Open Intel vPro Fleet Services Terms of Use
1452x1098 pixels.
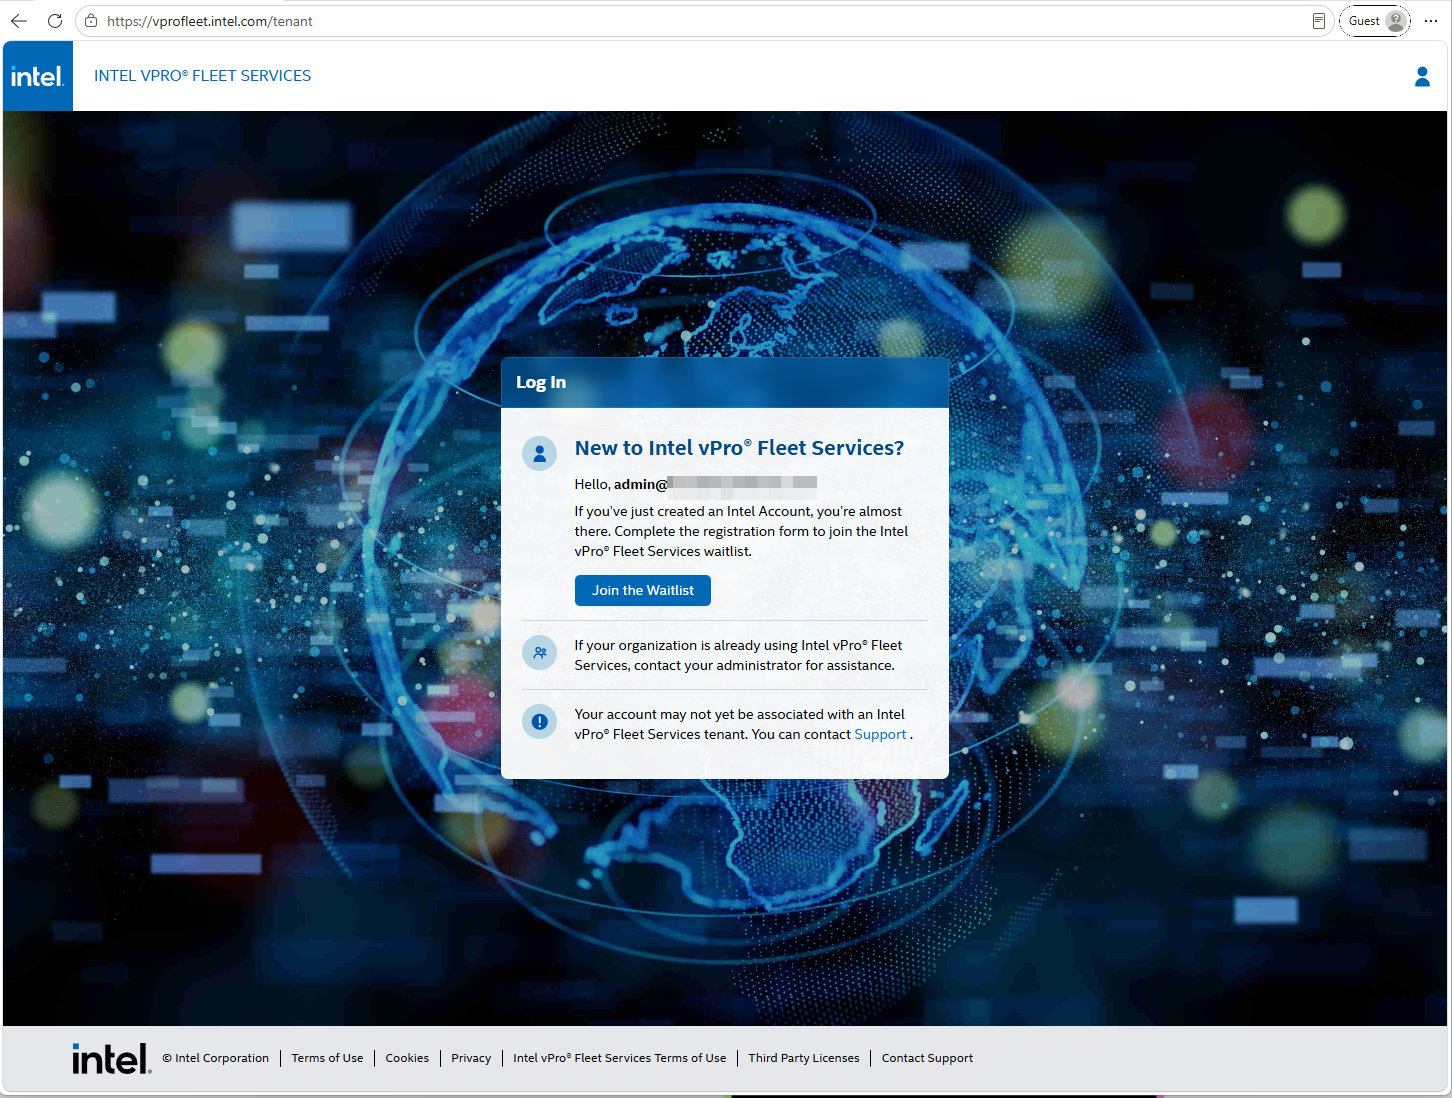tap(619, 1058)
